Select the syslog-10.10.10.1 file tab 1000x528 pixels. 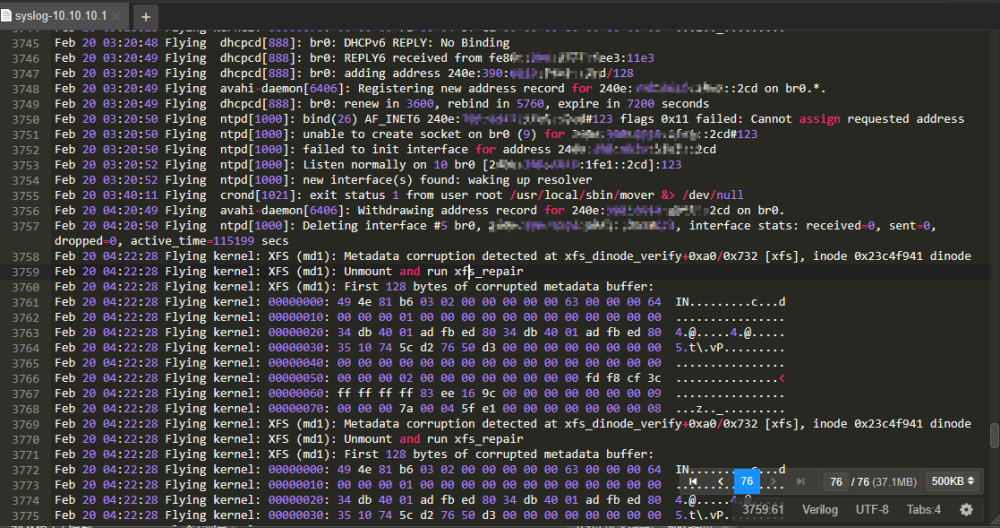[62, 15]
